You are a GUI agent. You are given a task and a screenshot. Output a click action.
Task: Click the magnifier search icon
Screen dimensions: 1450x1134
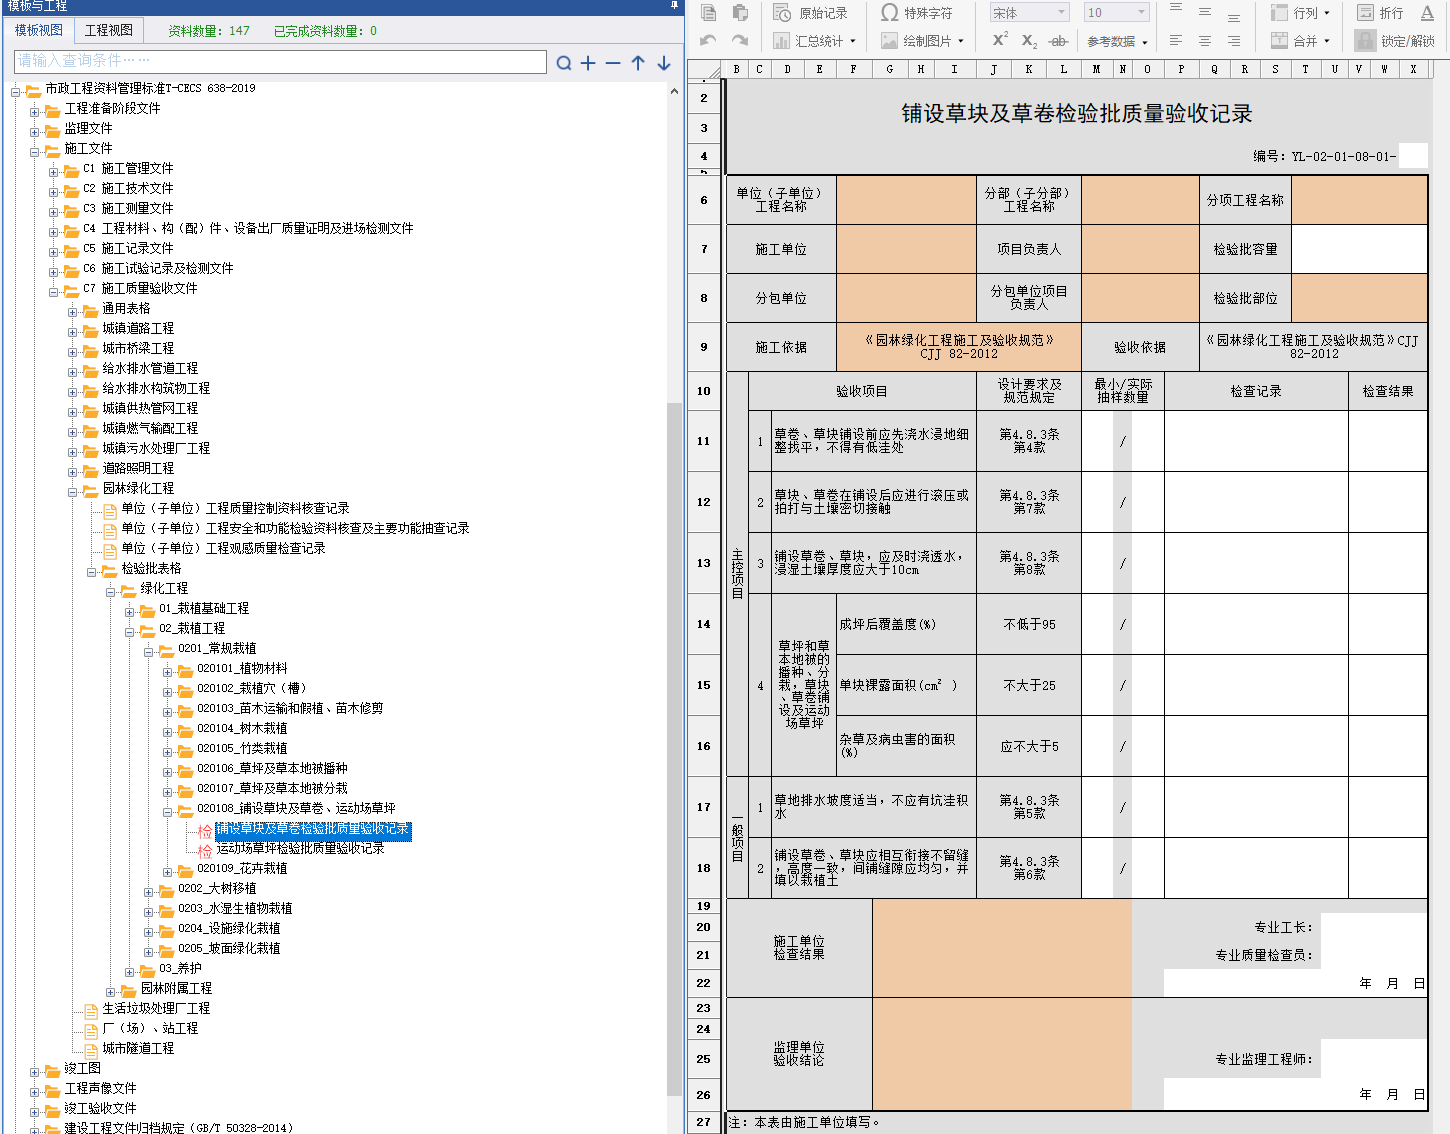point(564,63)
